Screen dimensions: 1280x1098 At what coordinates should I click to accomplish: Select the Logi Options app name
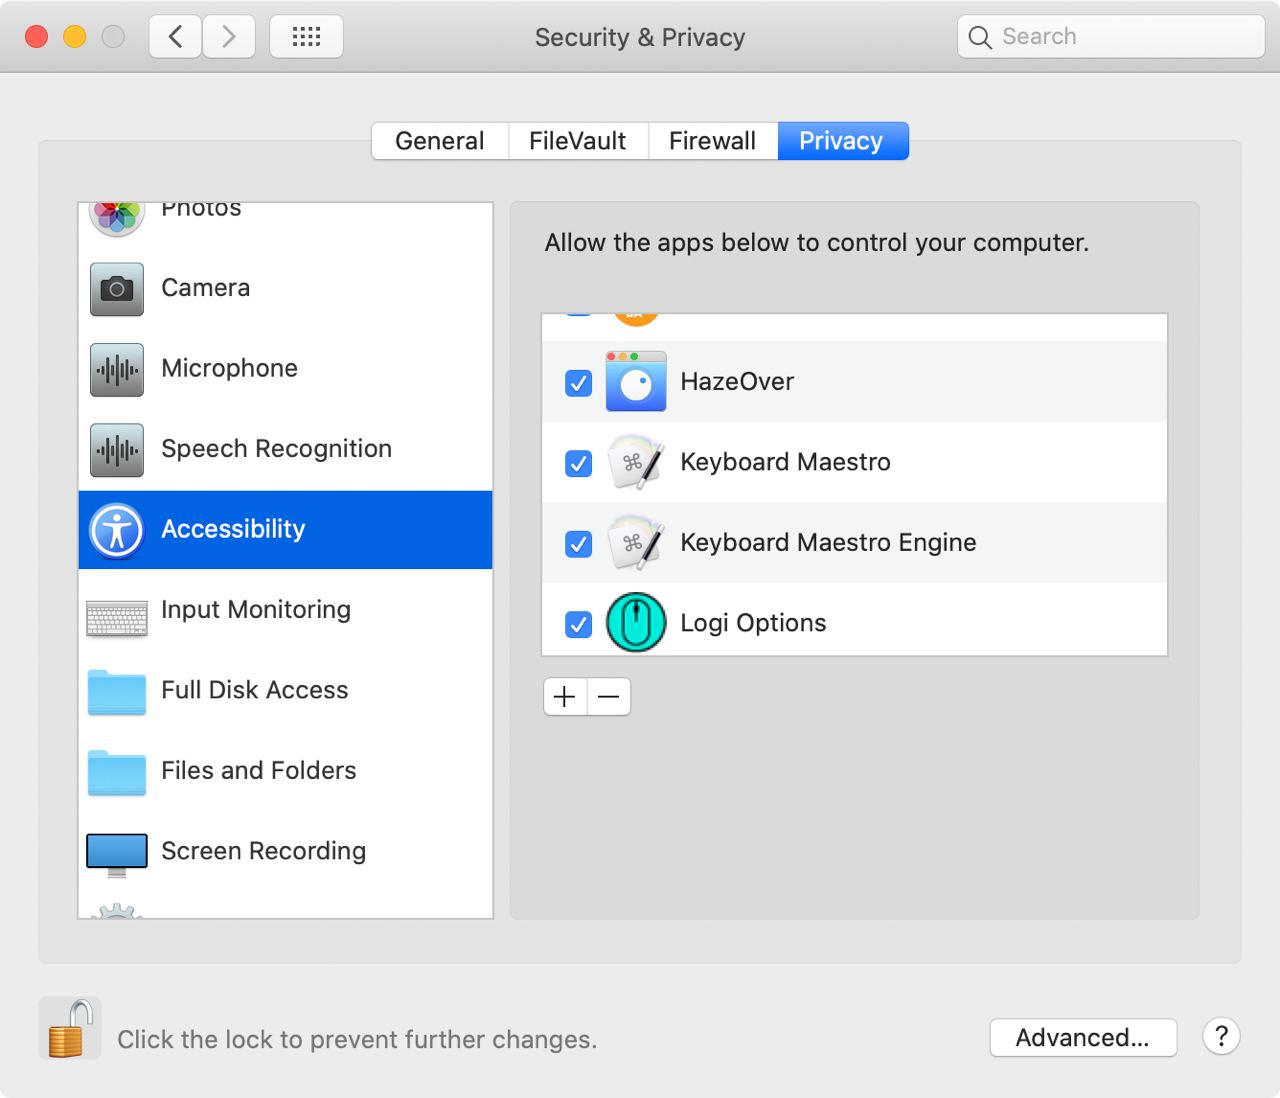coord(753,623)
